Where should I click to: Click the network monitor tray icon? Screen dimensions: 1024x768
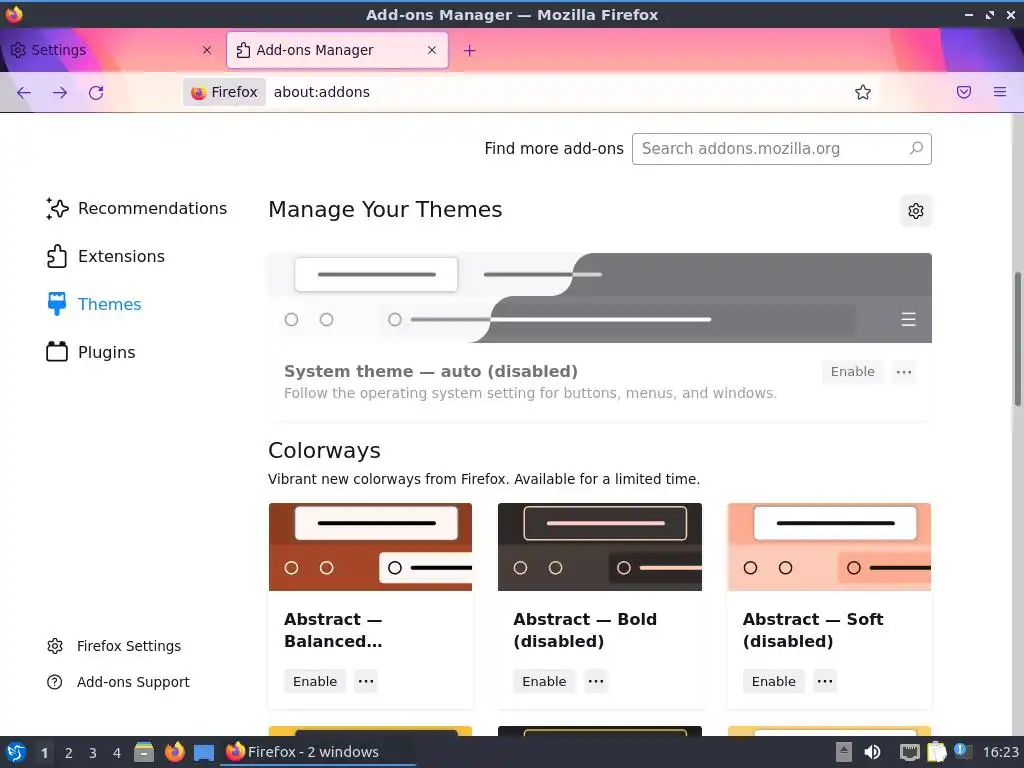point(909,752)
